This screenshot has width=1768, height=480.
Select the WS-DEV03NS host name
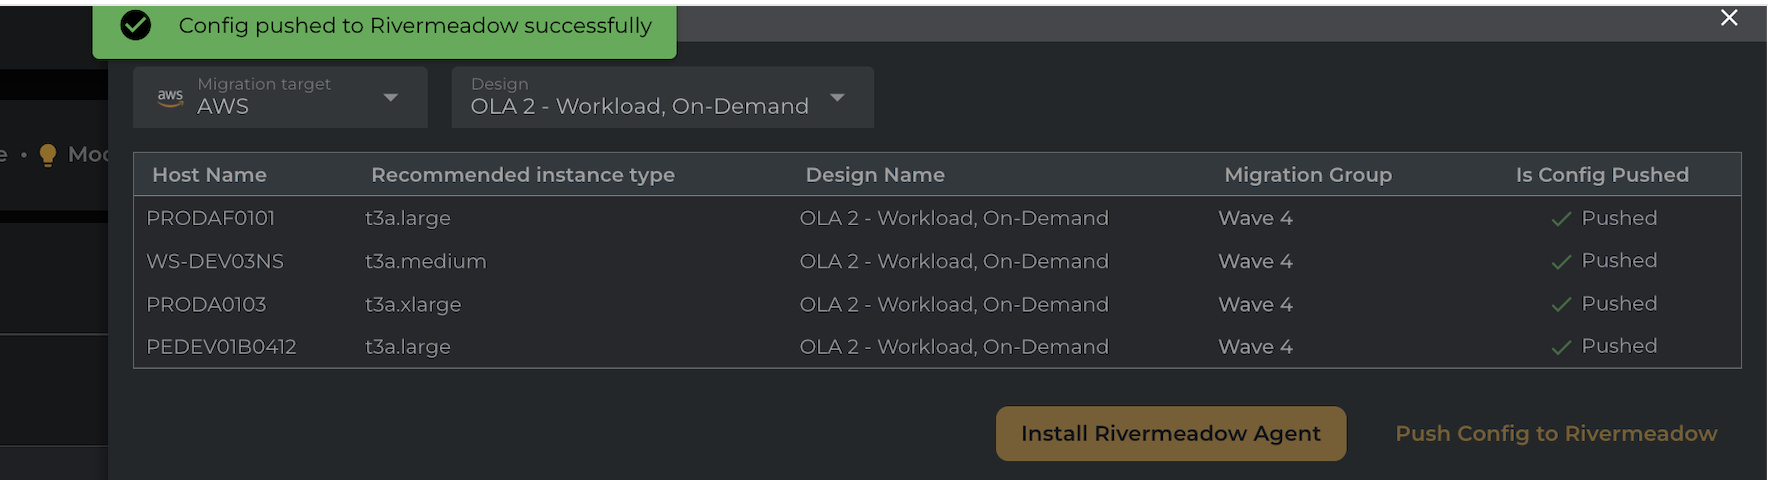pyautogui.click(x=215, y=261)
